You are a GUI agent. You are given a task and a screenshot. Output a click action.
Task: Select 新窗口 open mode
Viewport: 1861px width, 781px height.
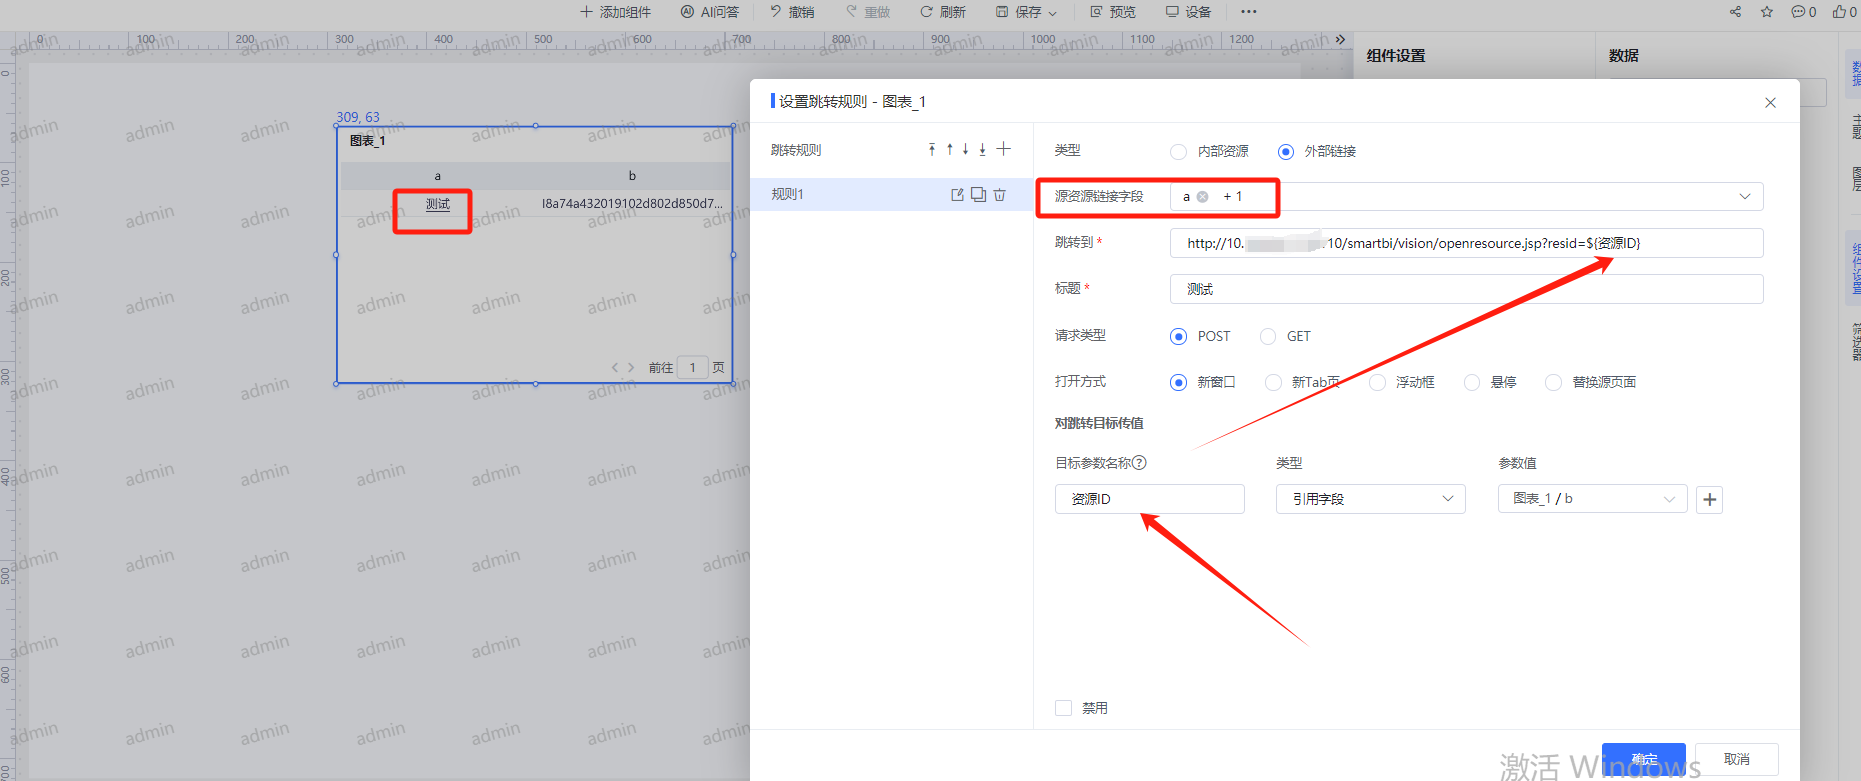click(x=1178, y=382)
